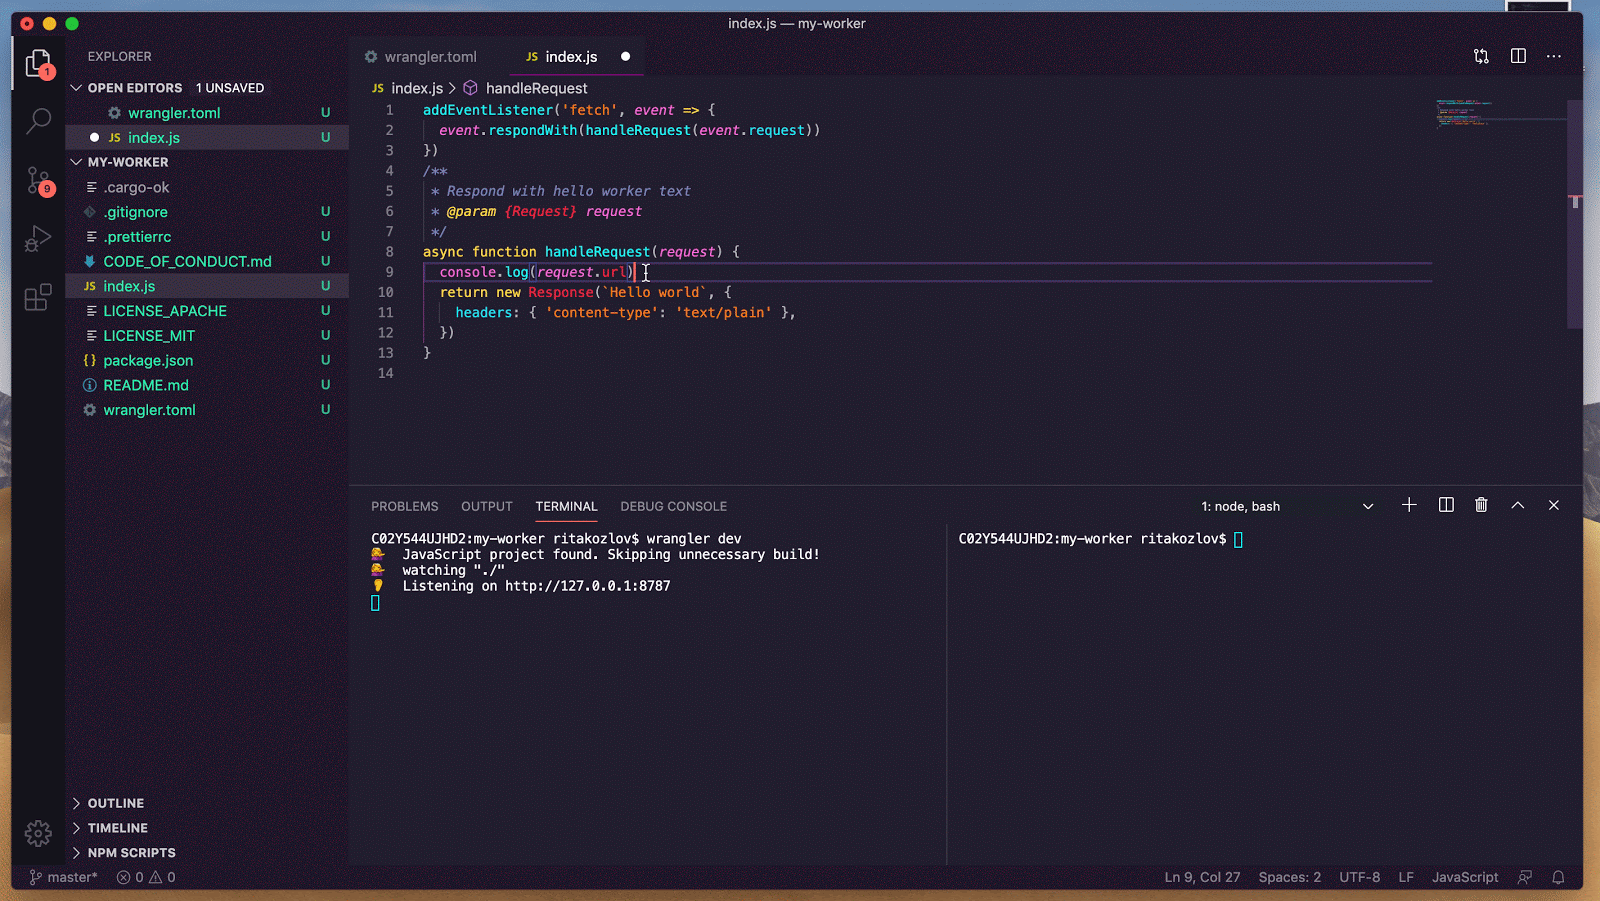The width and height of the screenshot is (1600, 901).
Task: Kill the terminal with trash icon
Action: (x=1481, y=506)
